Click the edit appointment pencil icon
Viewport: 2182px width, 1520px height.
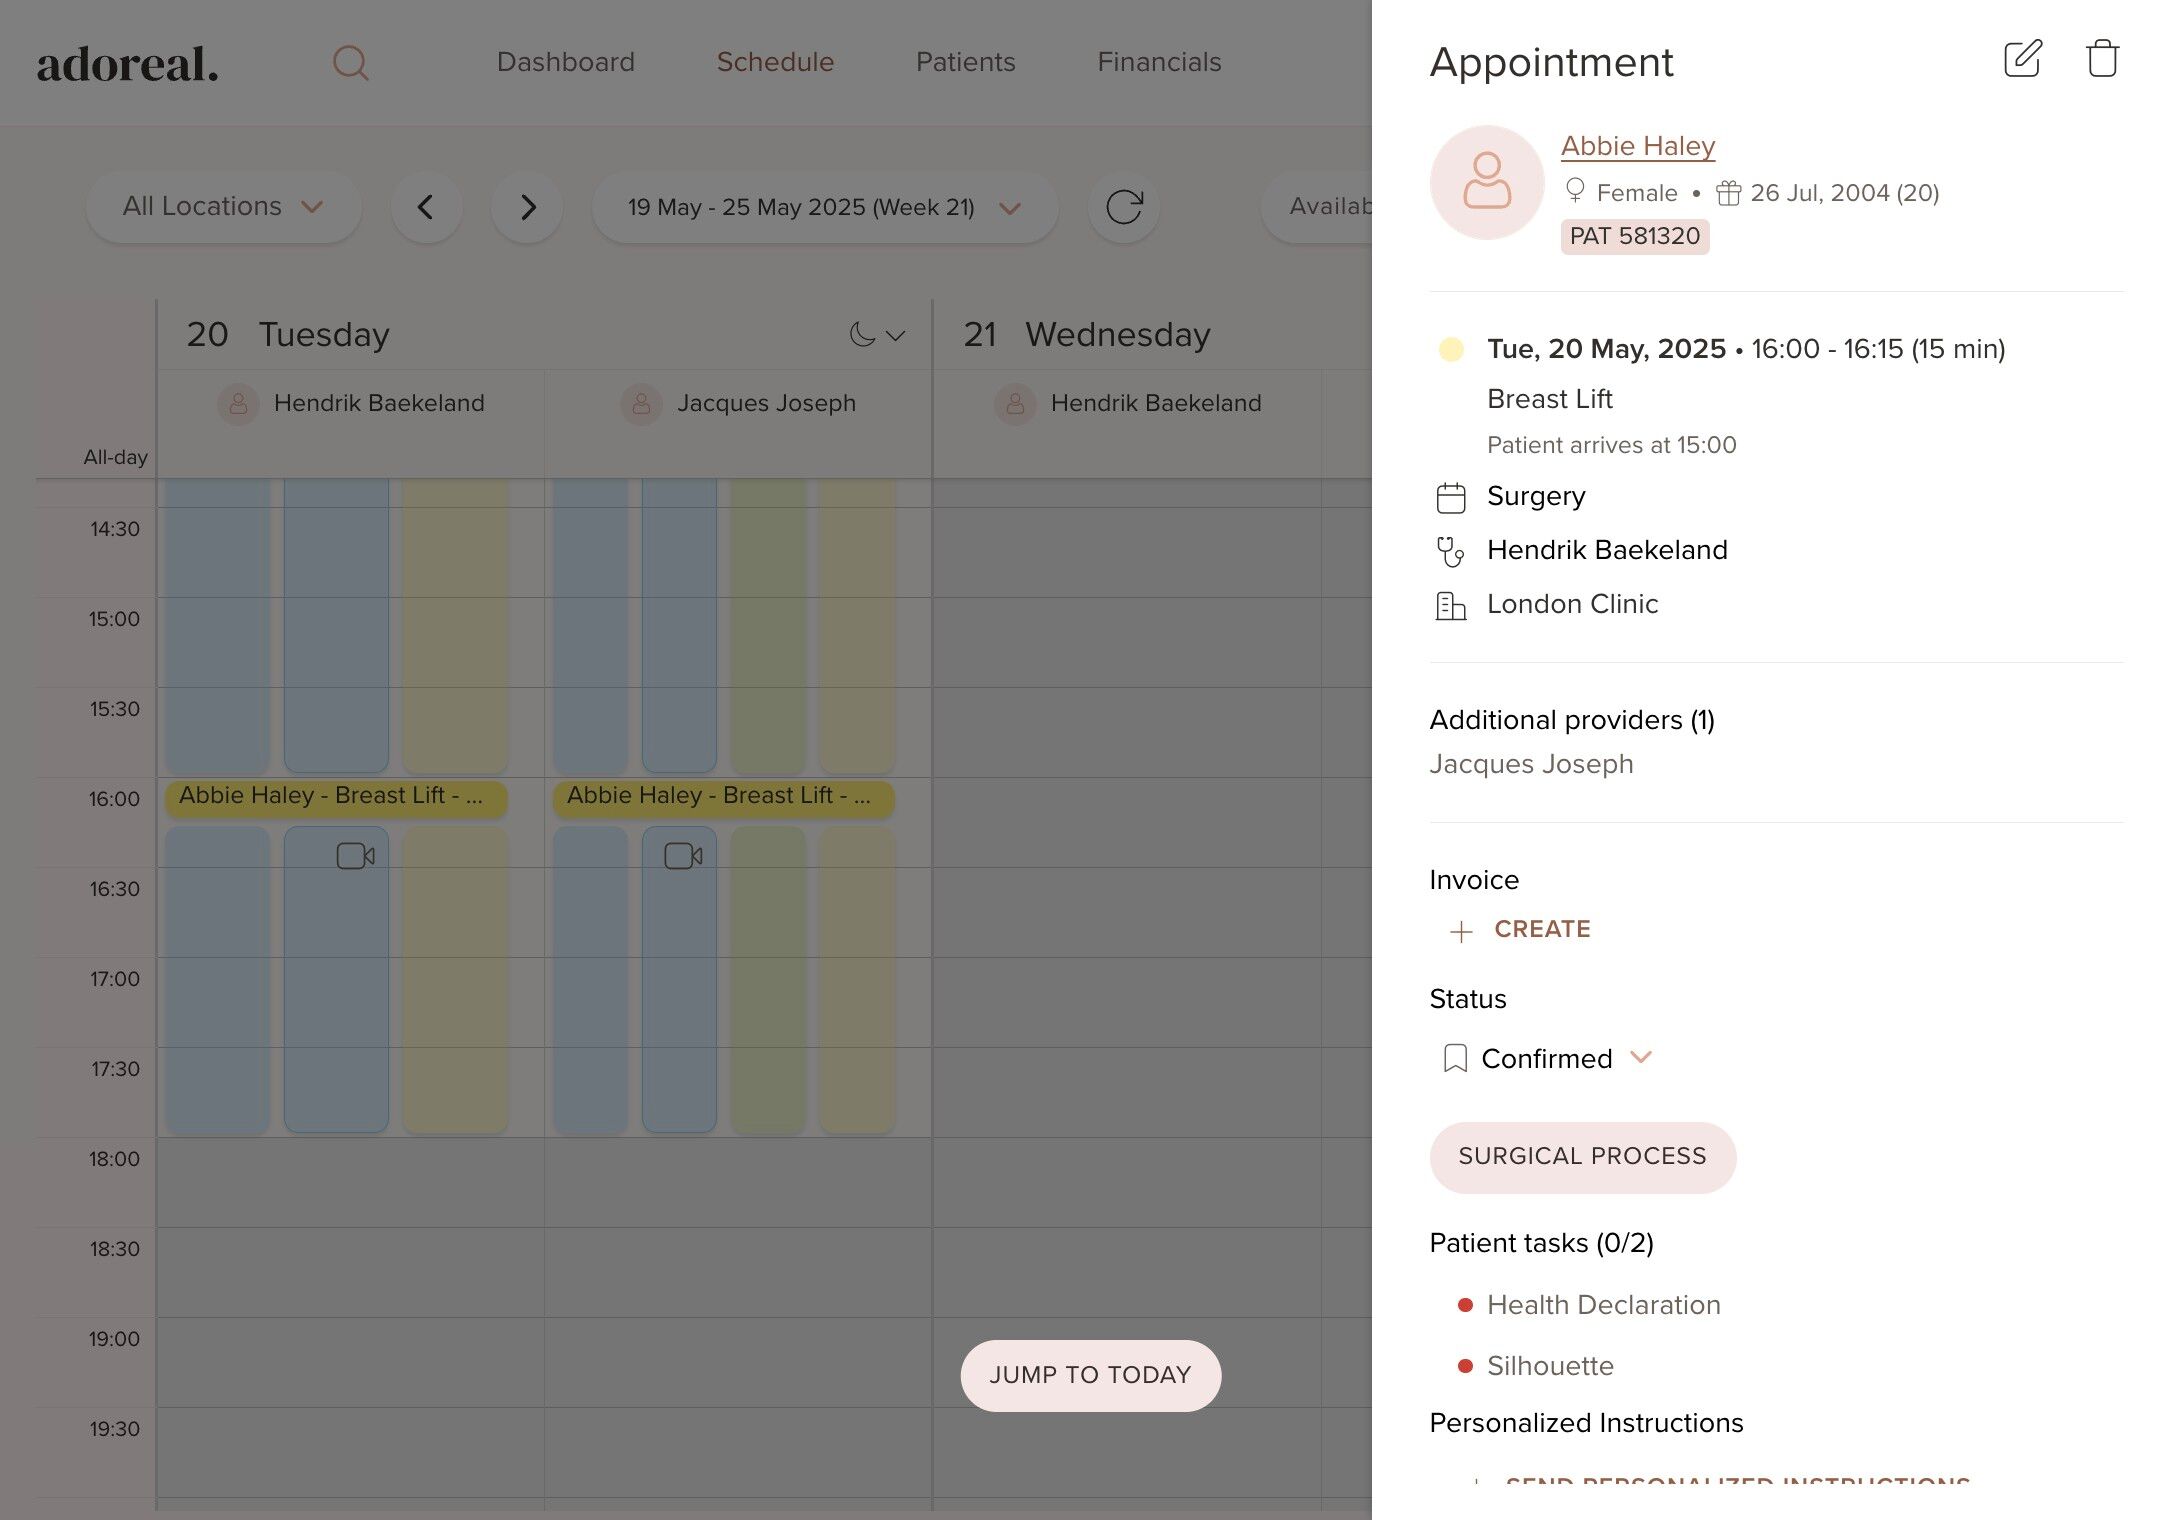click(2022, 59)
